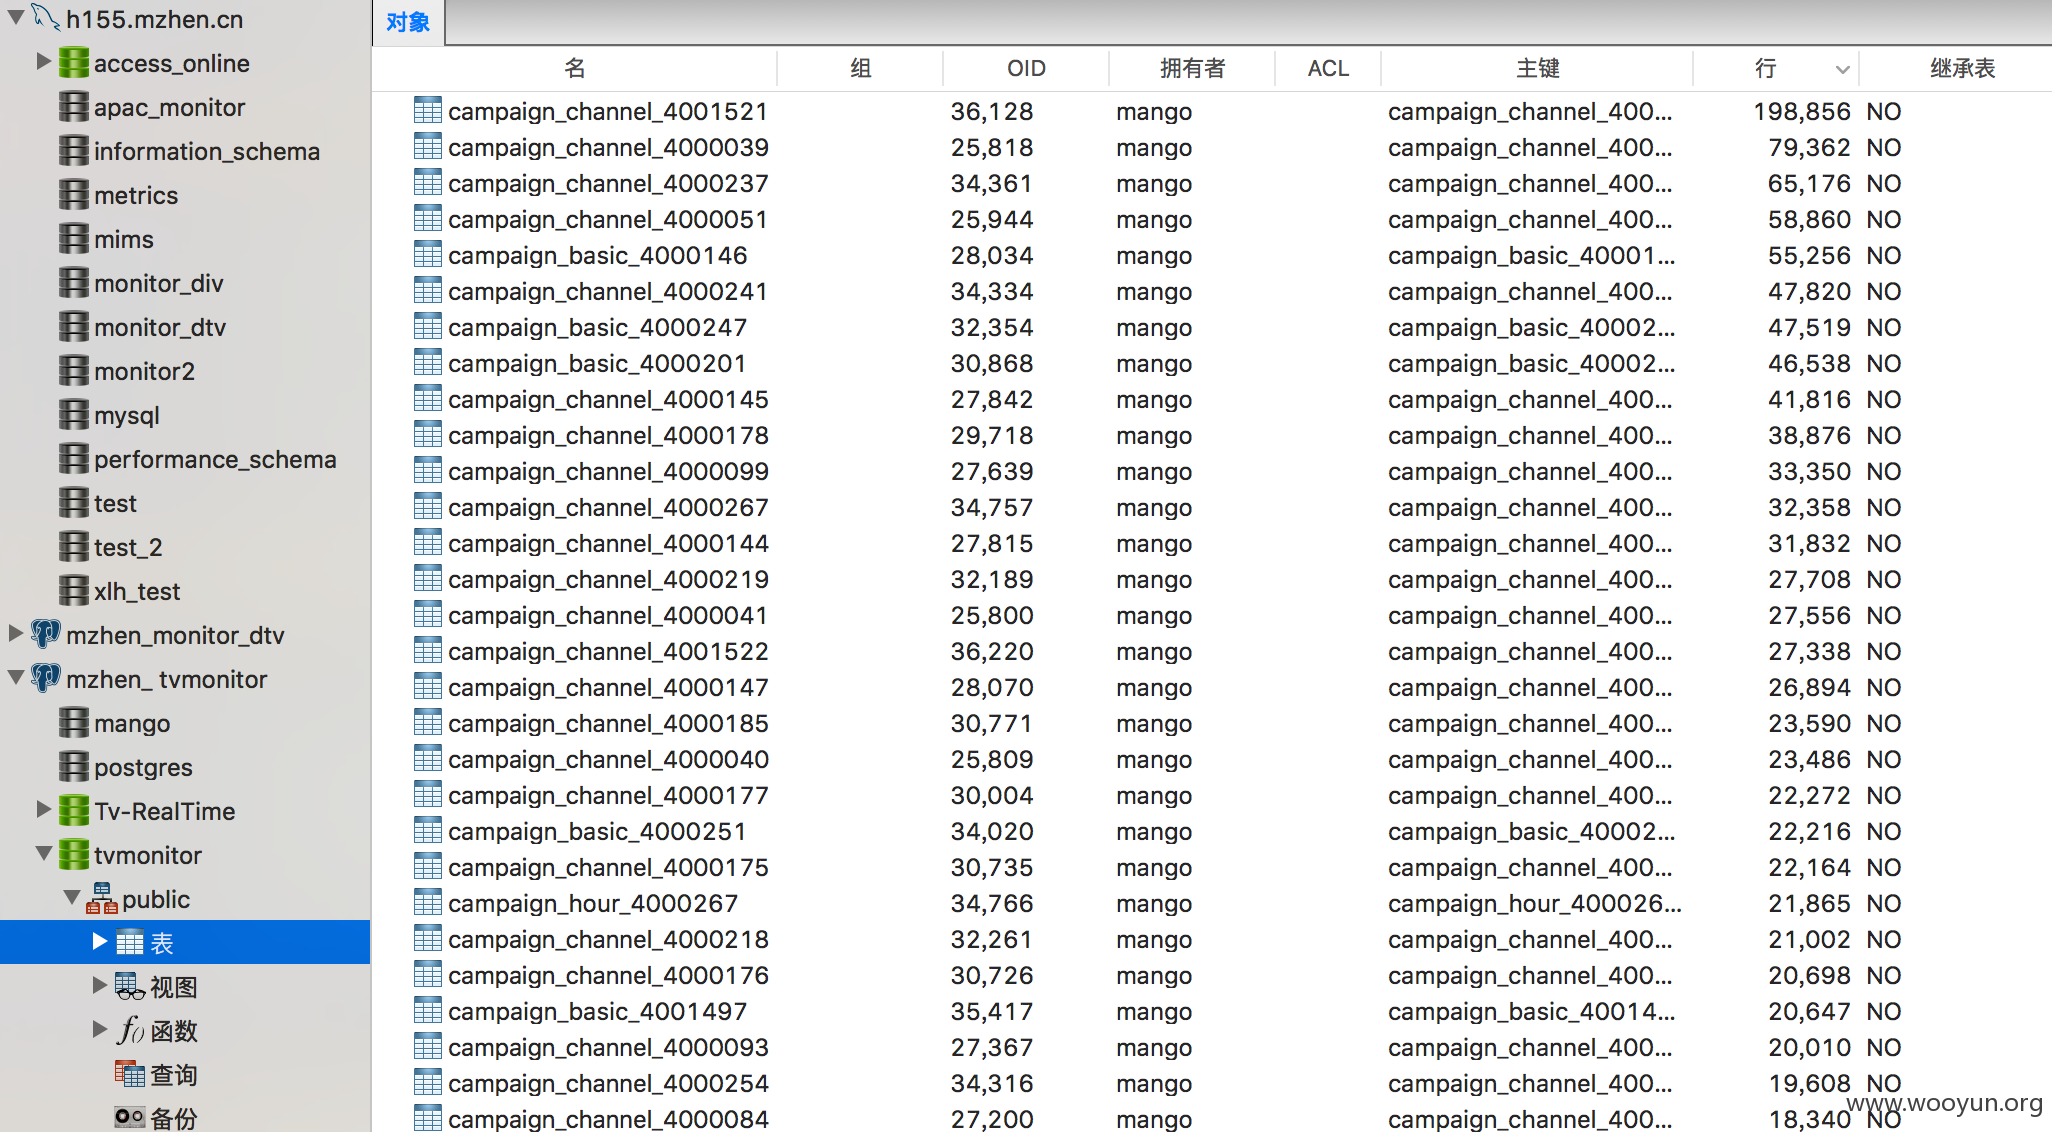Screen dimensions: 2052x1132
Task: Collapse the h155.mzhen.cn connection
Action: click(16, 17)
